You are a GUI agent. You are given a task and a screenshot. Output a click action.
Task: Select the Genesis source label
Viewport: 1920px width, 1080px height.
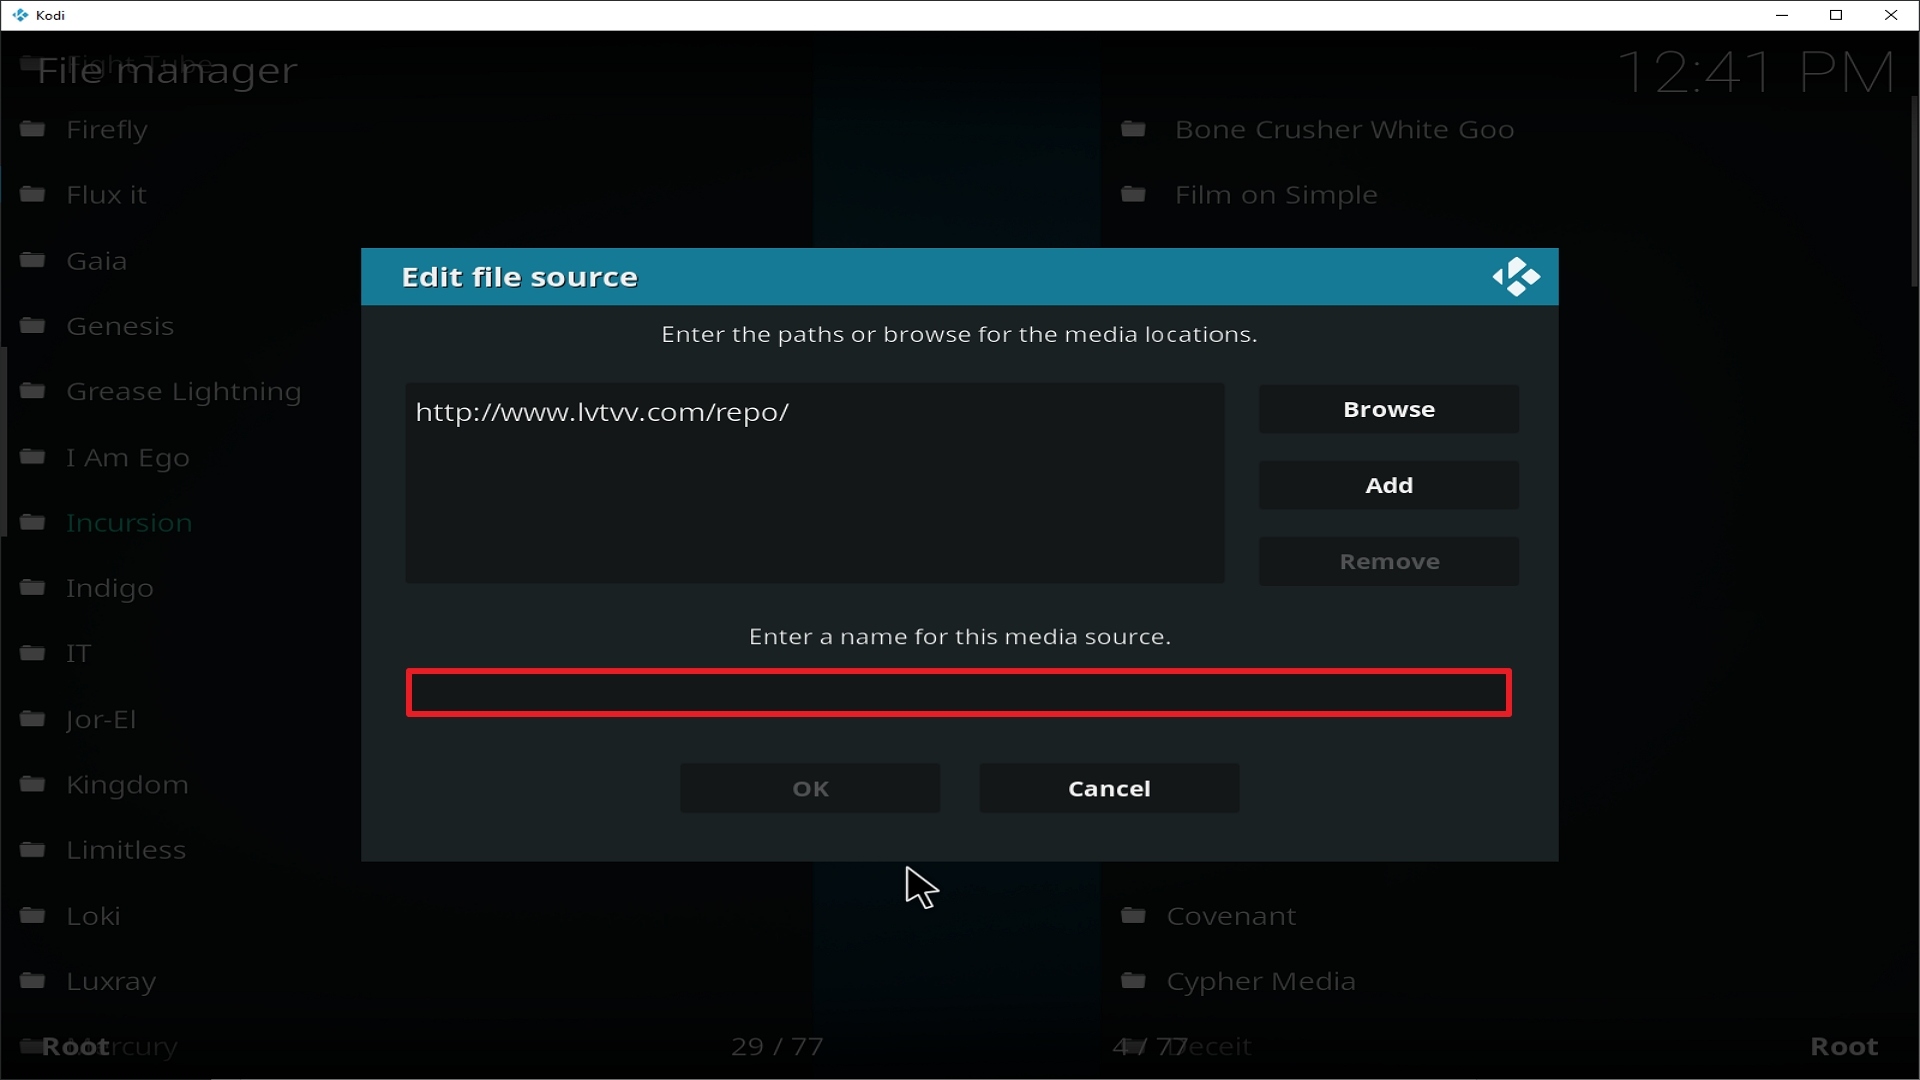(x=120, y=327)
